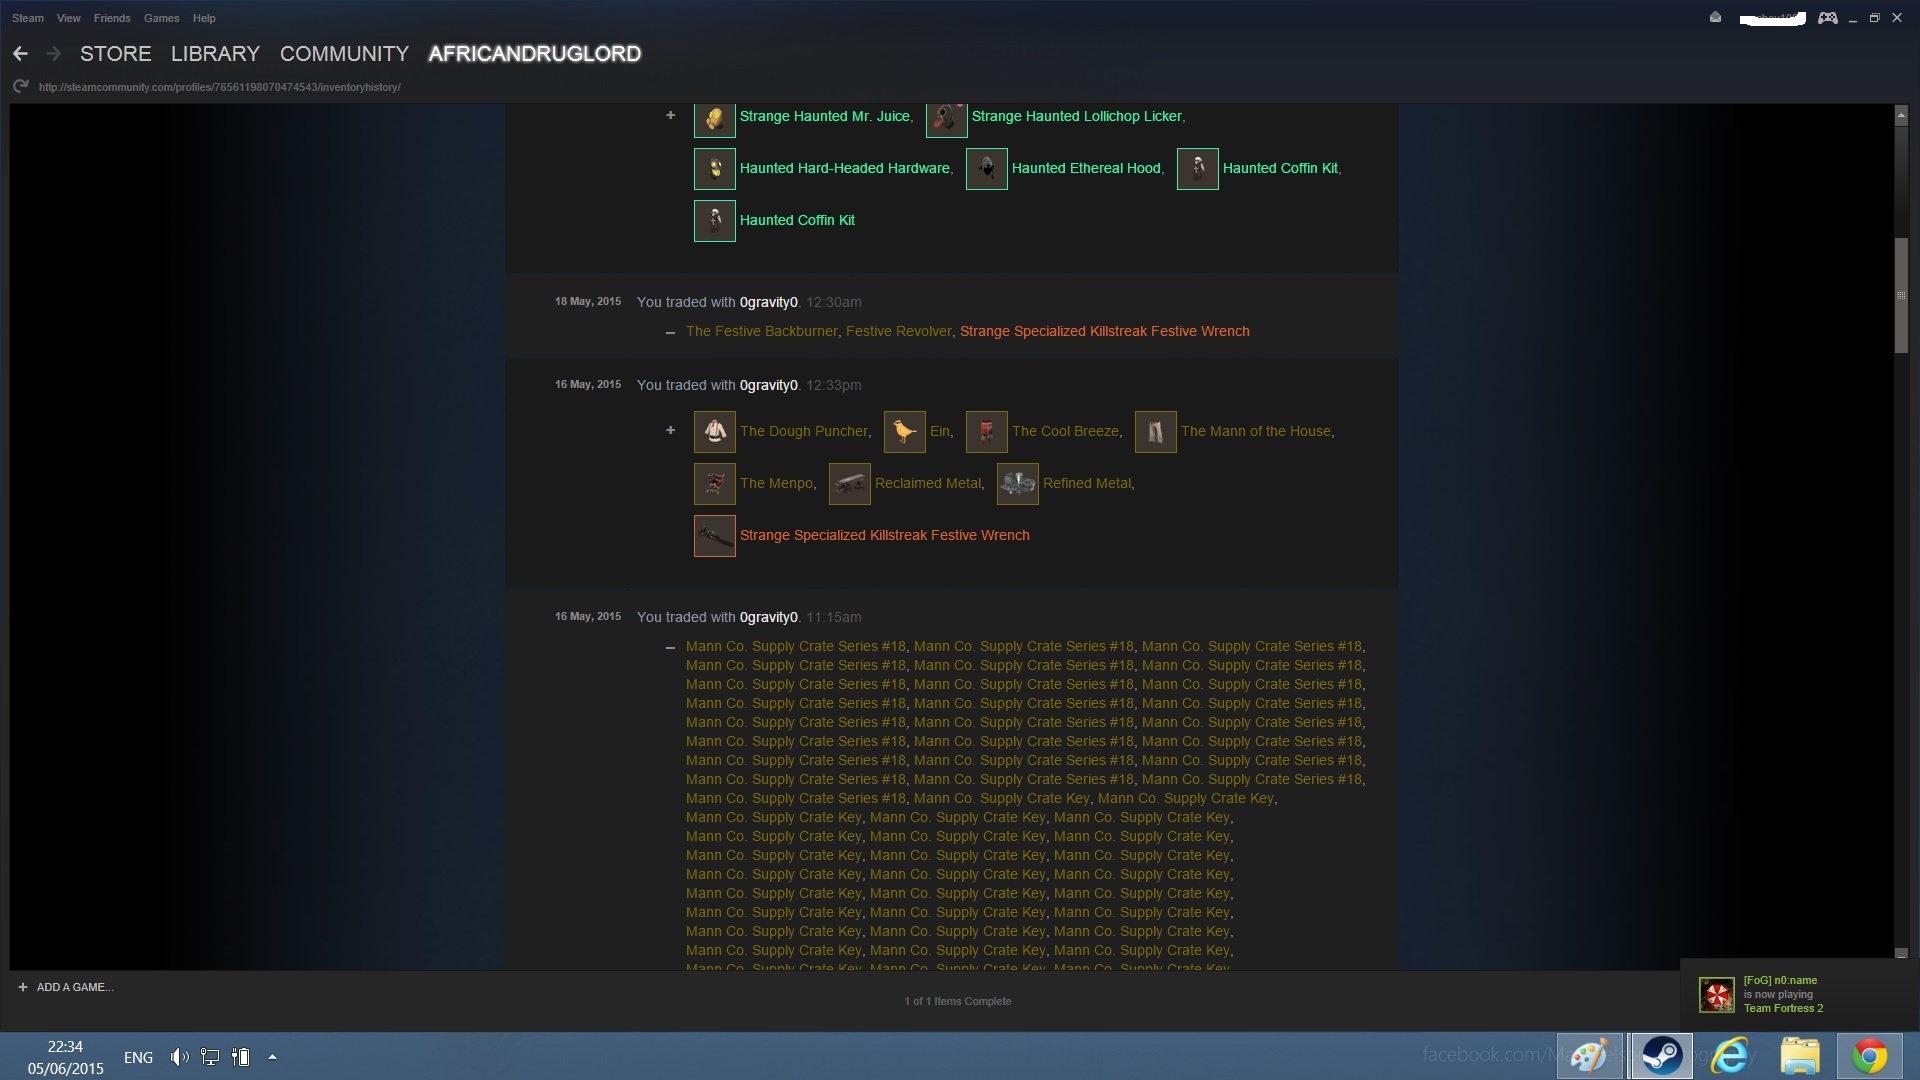Click the Haunted Ethereal Hood icon
Screen dimensions: 1920x1080
[x=986, y=169]
